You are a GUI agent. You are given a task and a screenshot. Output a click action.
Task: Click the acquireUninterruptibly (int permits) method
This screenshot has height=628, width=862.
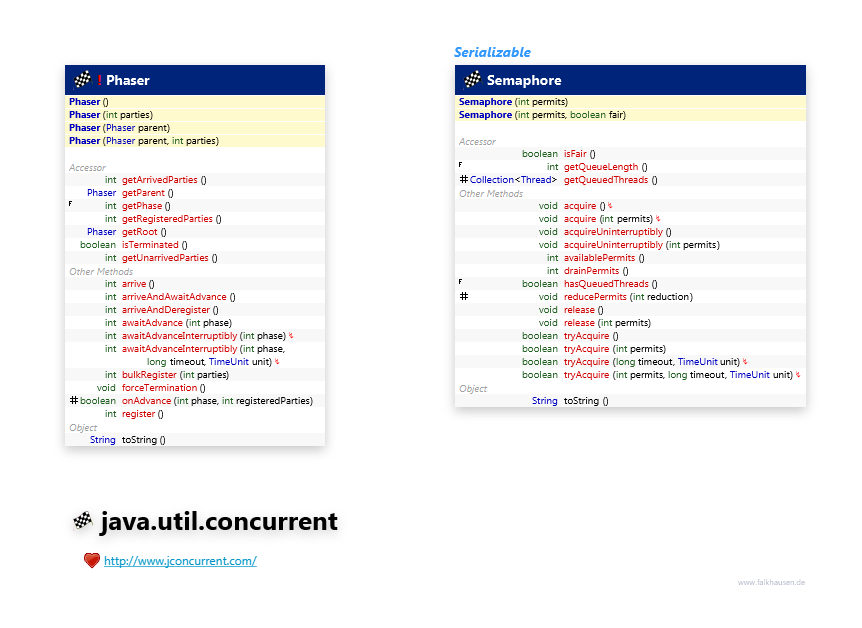612,245
